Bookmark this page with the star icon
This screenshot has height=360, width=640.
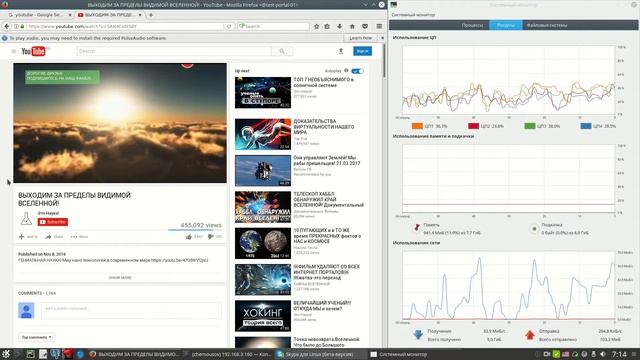tap(316, 26)
